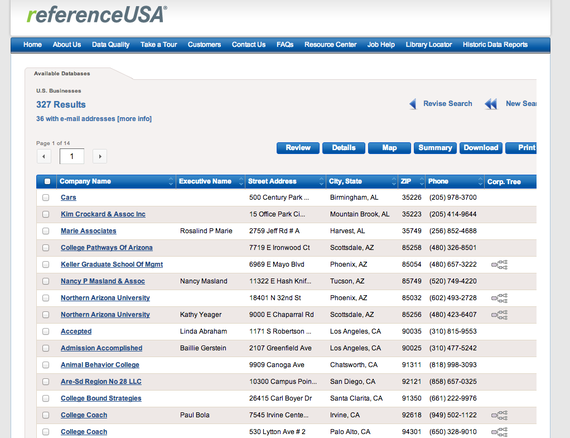Open Job Help nav item
Screen dimensions: 570x438
pos(381,45)
